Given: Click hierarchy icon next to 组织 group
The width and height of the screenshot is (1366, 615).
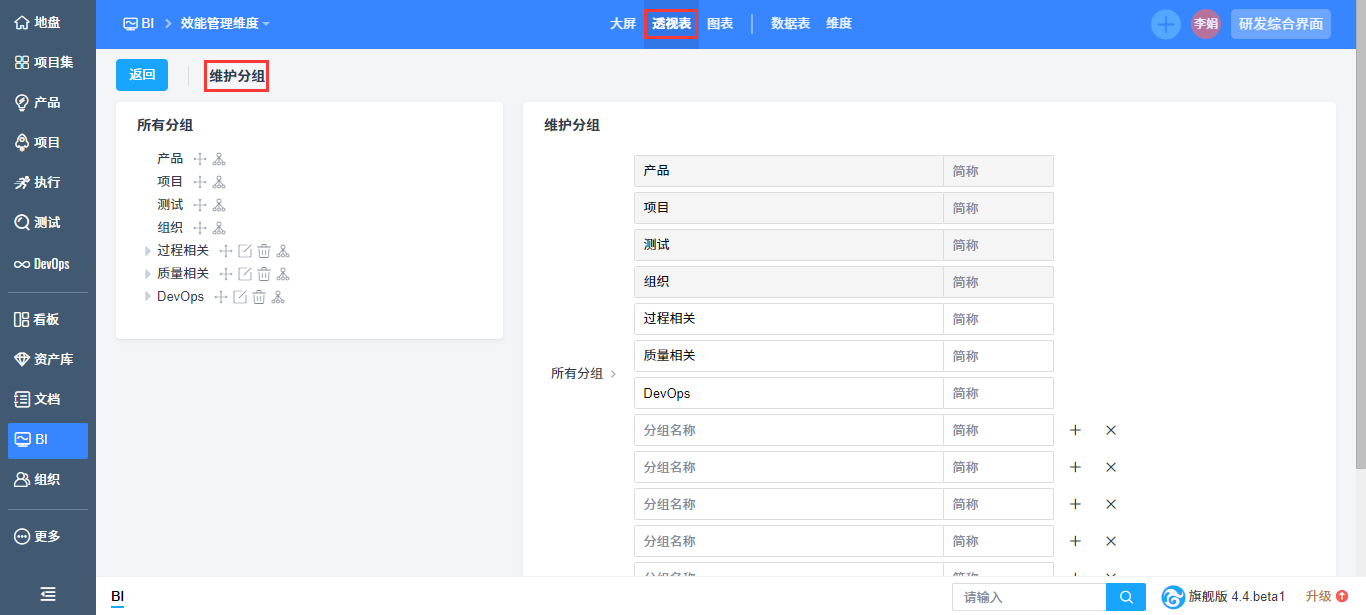Looking at the screenshot, I should [219, 228].
